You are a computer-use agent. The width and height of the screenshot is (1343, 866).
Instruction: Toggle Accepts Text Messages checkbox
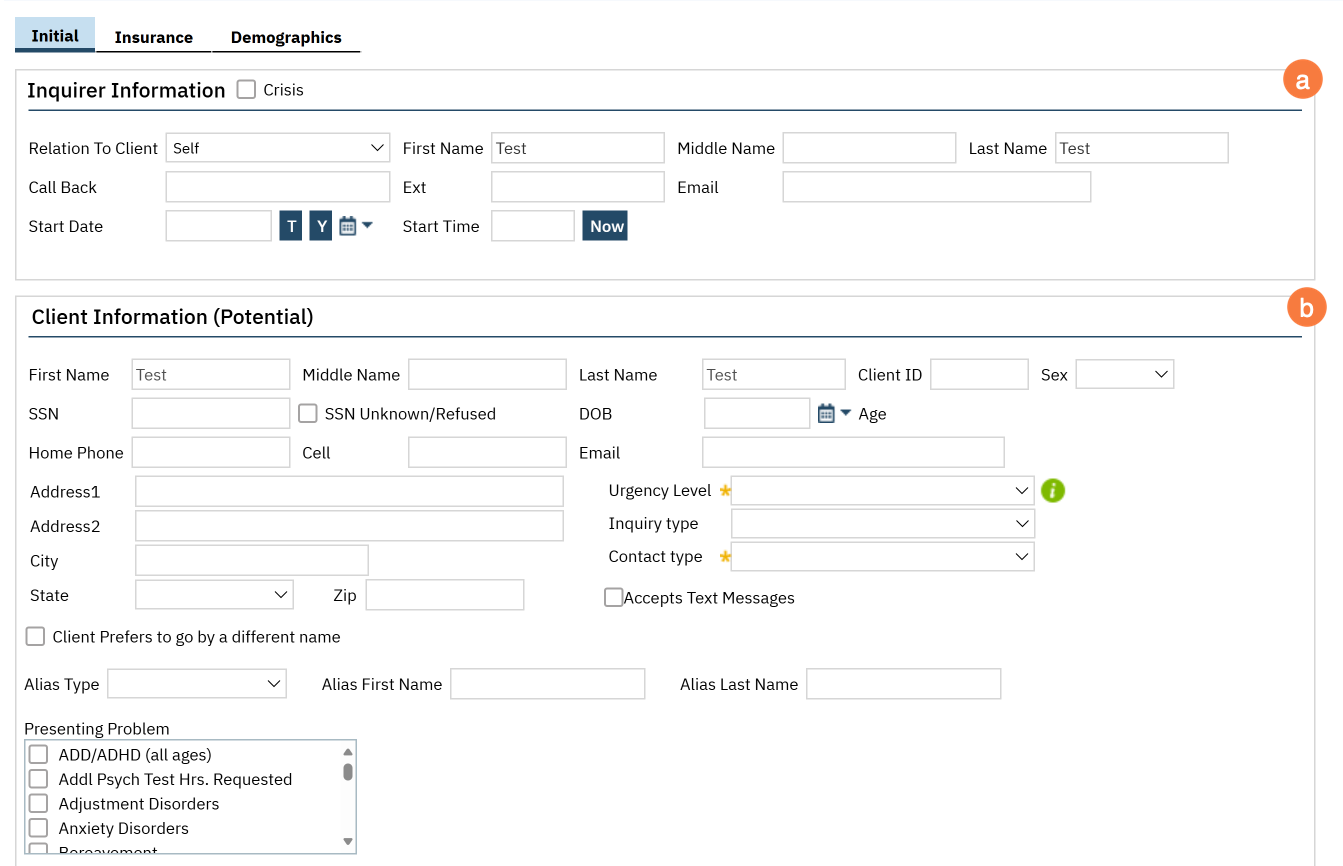(x=613, y=598)
